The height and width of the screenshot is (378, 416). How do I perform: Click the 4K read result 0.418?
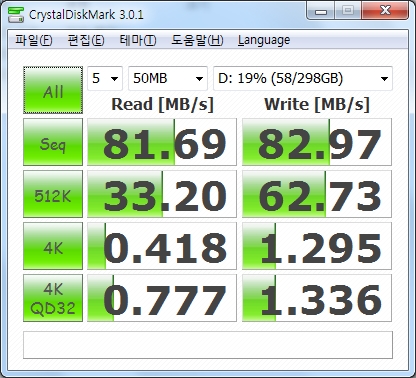162,246
